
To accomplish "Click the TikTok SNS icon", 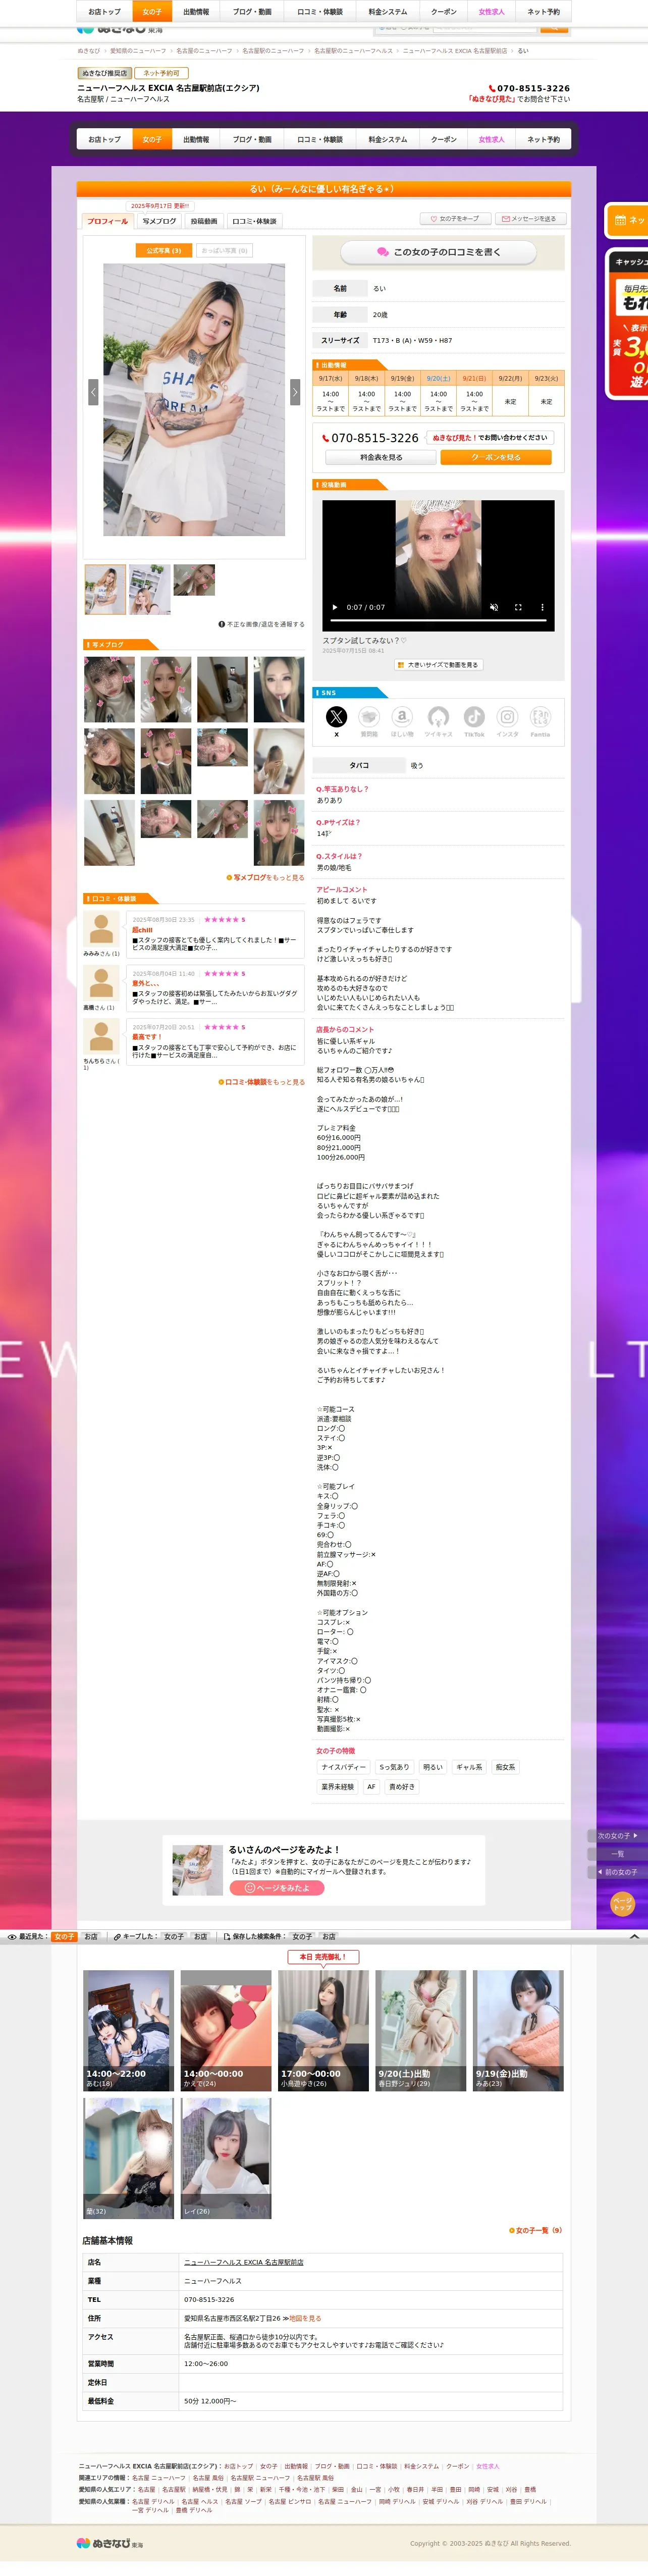I will 474,717.
